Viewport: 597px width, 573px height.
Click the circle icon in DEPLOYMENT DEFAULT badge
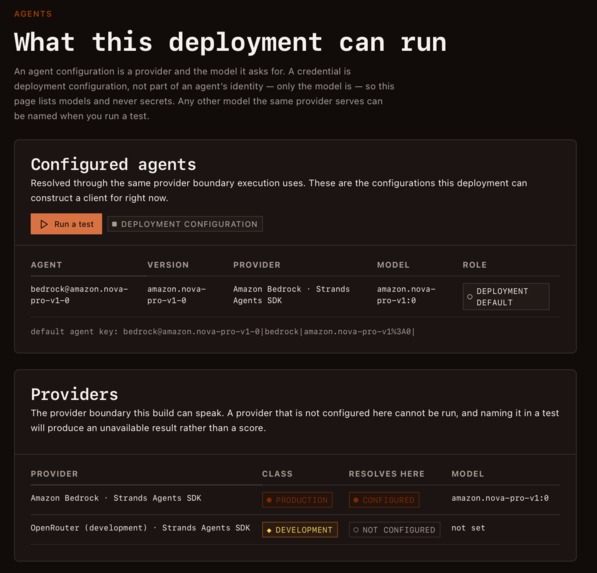click(470, 297)
